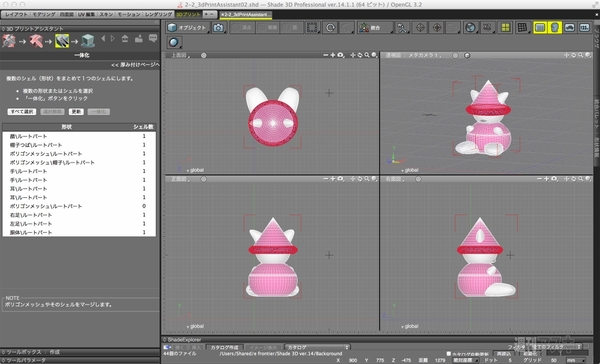Select 胴体\ルートパート row
The image size is (600, 364).
tap(79, 232)
